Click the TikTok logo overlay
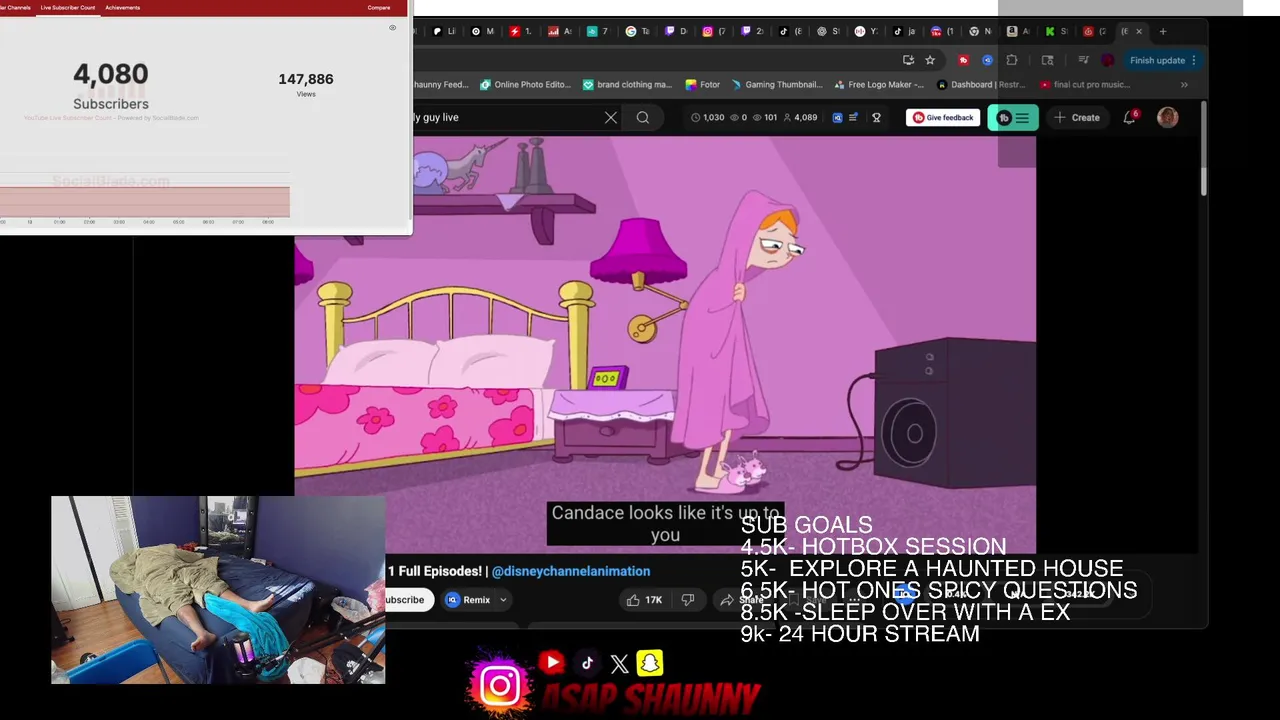Screen dimensions: 1280x720 pyautogui.click(x=587, y=662)
